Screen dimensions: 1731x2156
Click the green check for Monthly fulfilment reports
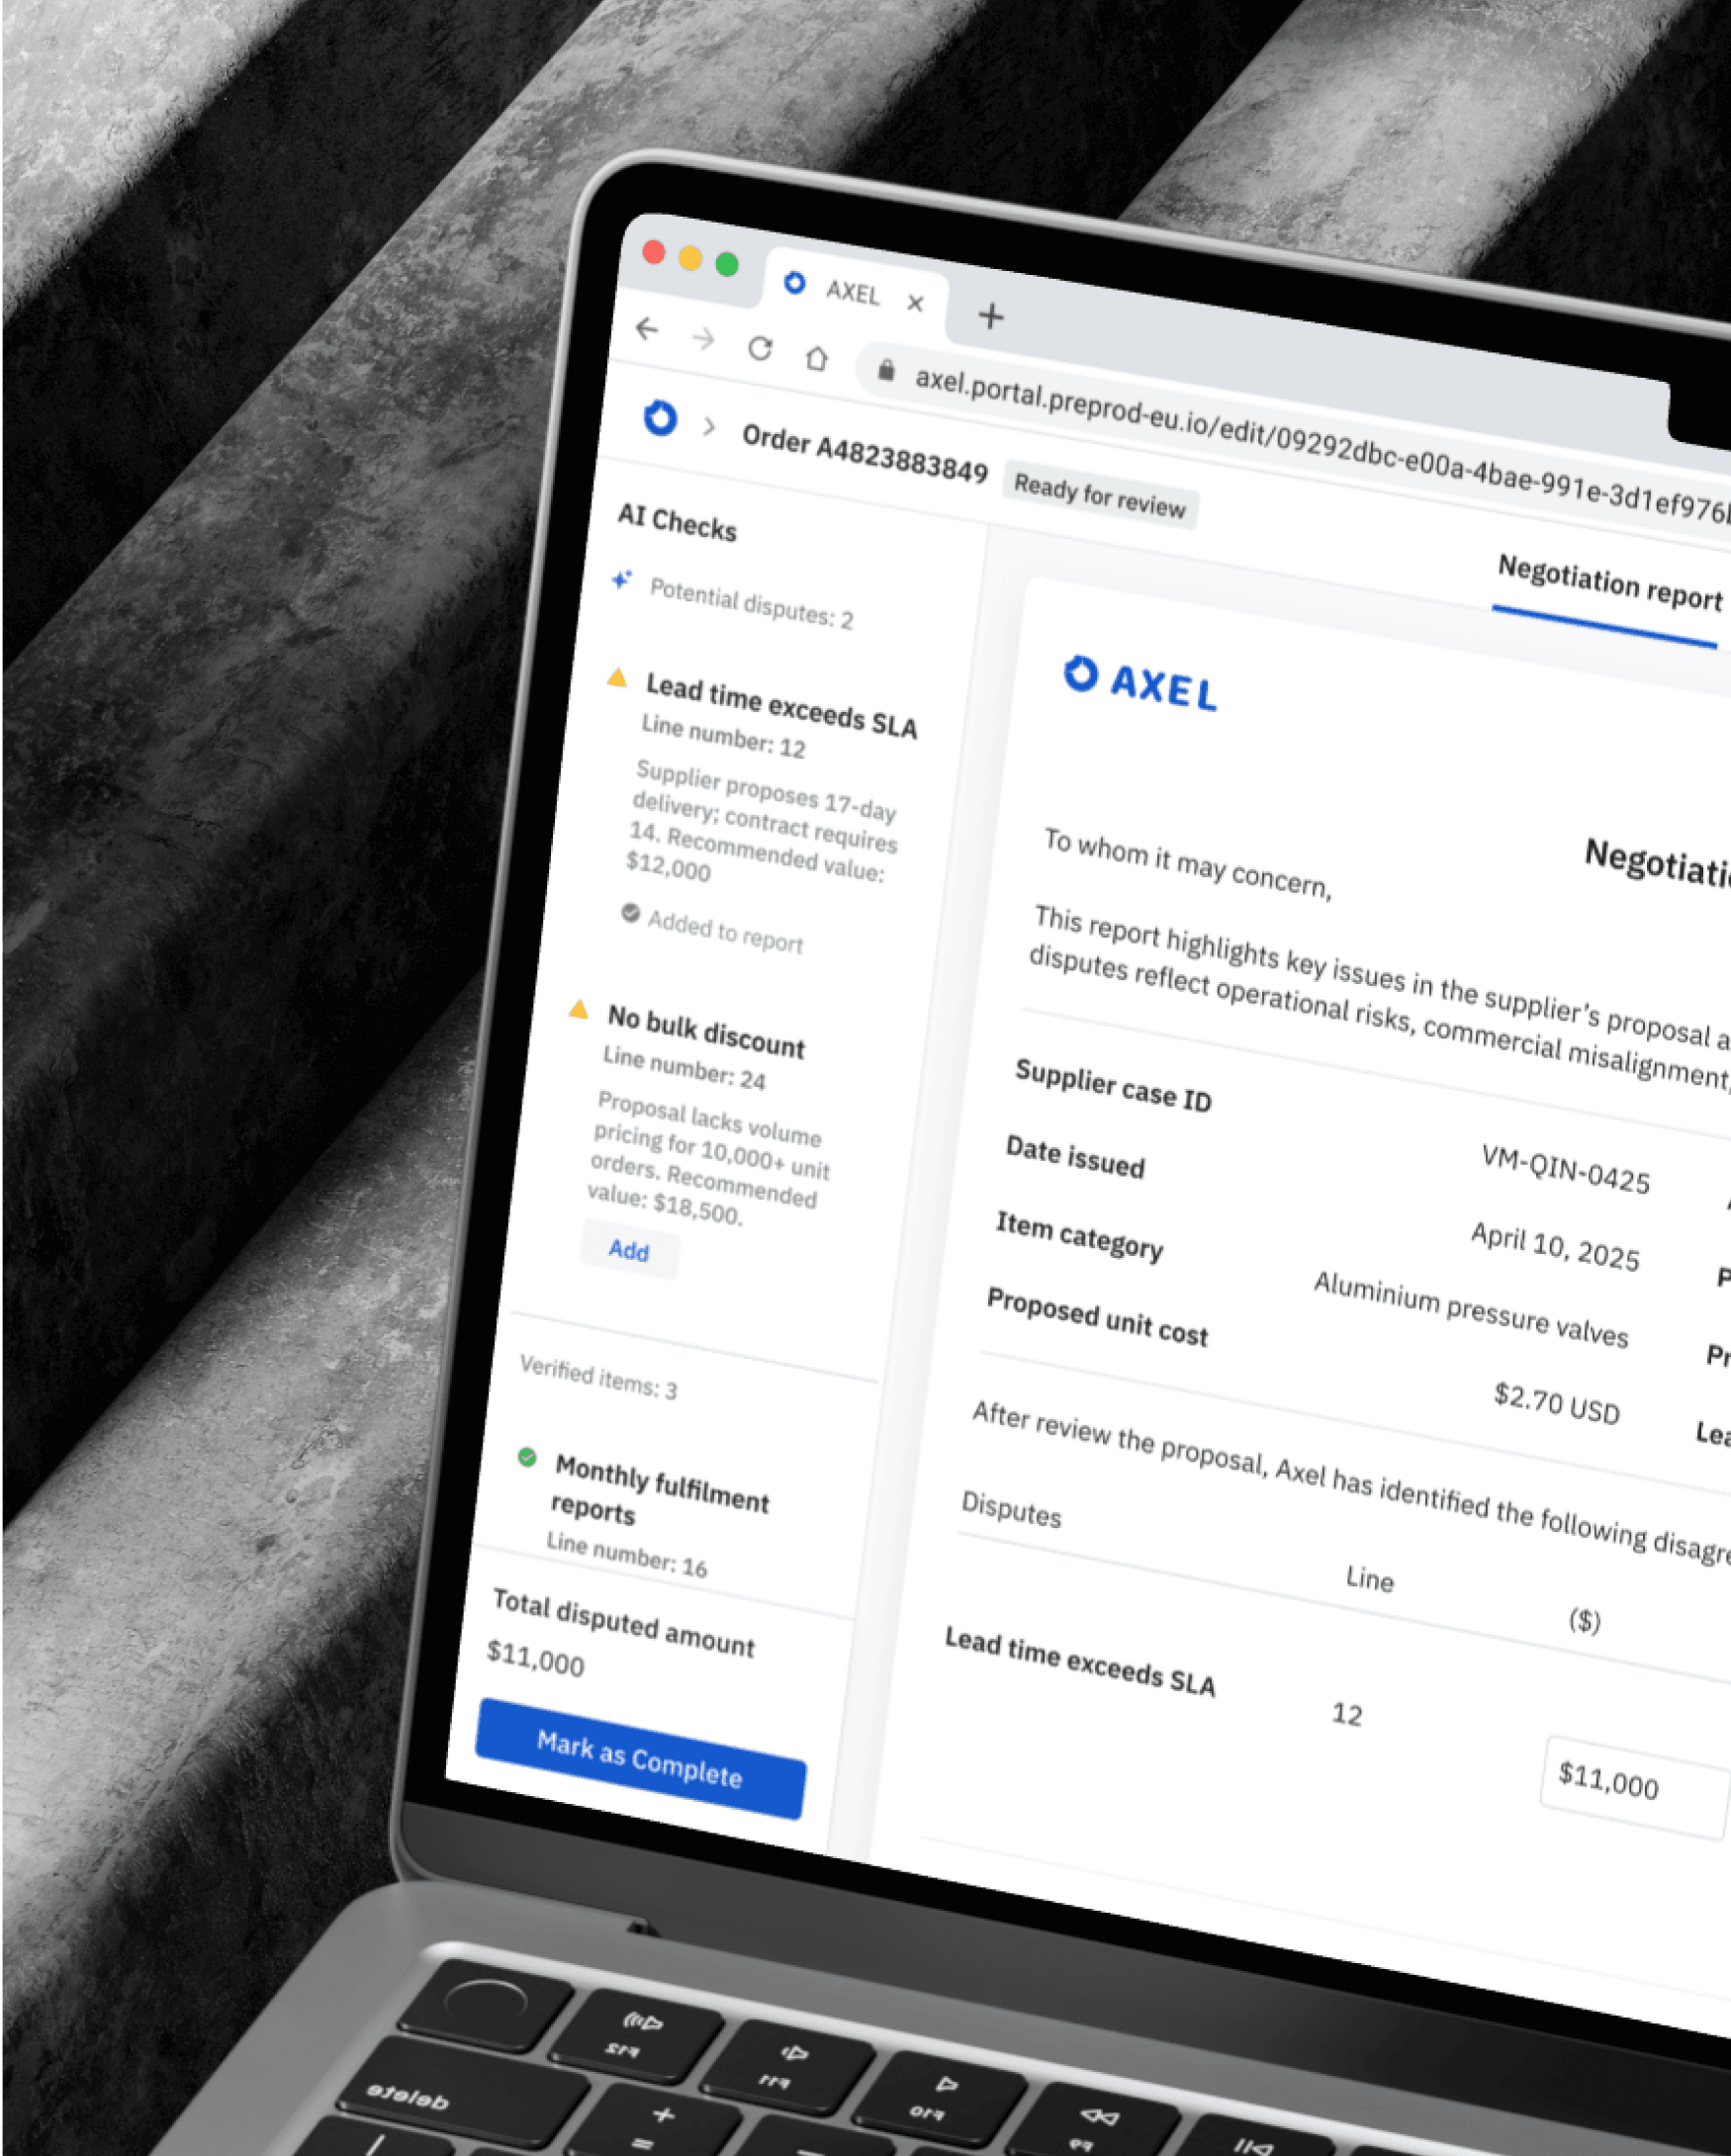(x=527, y=1457)
